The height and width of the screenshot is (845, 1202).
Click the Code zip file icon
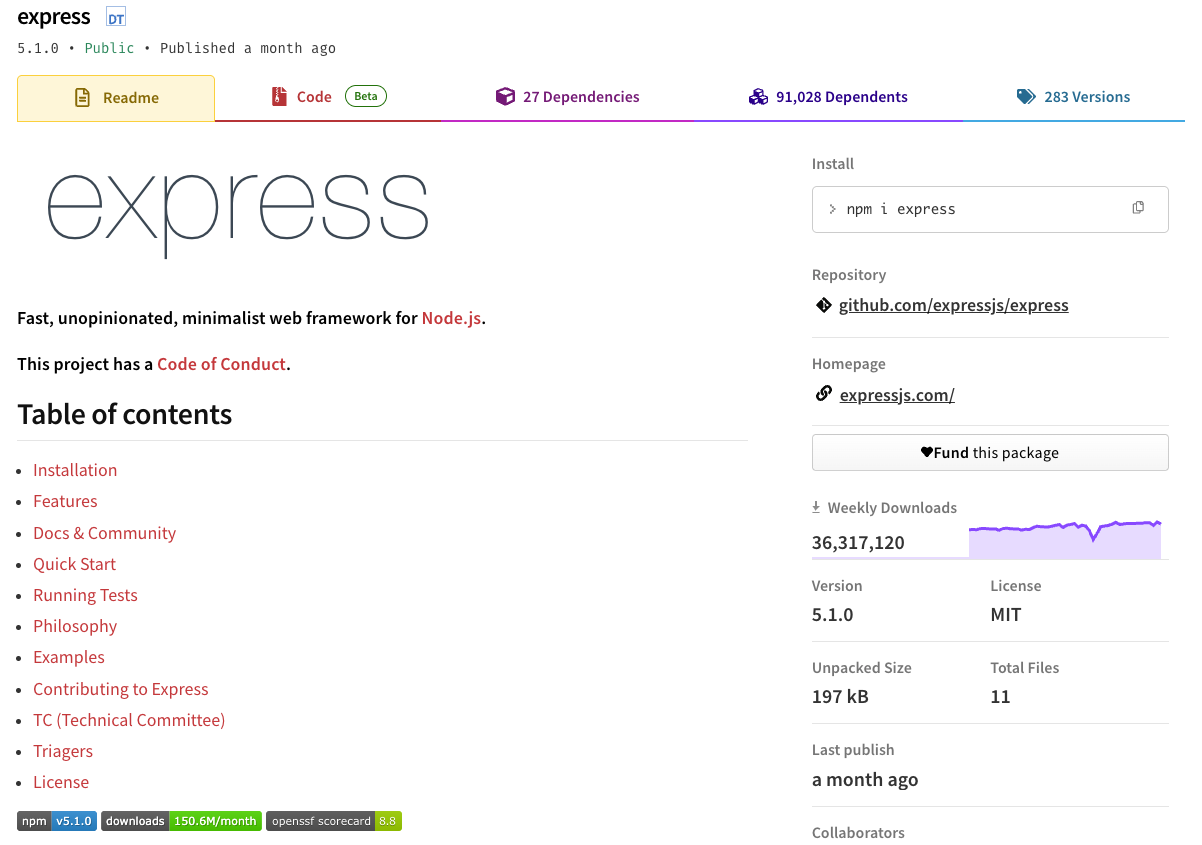pyautogui.click(x=279, y=96)
